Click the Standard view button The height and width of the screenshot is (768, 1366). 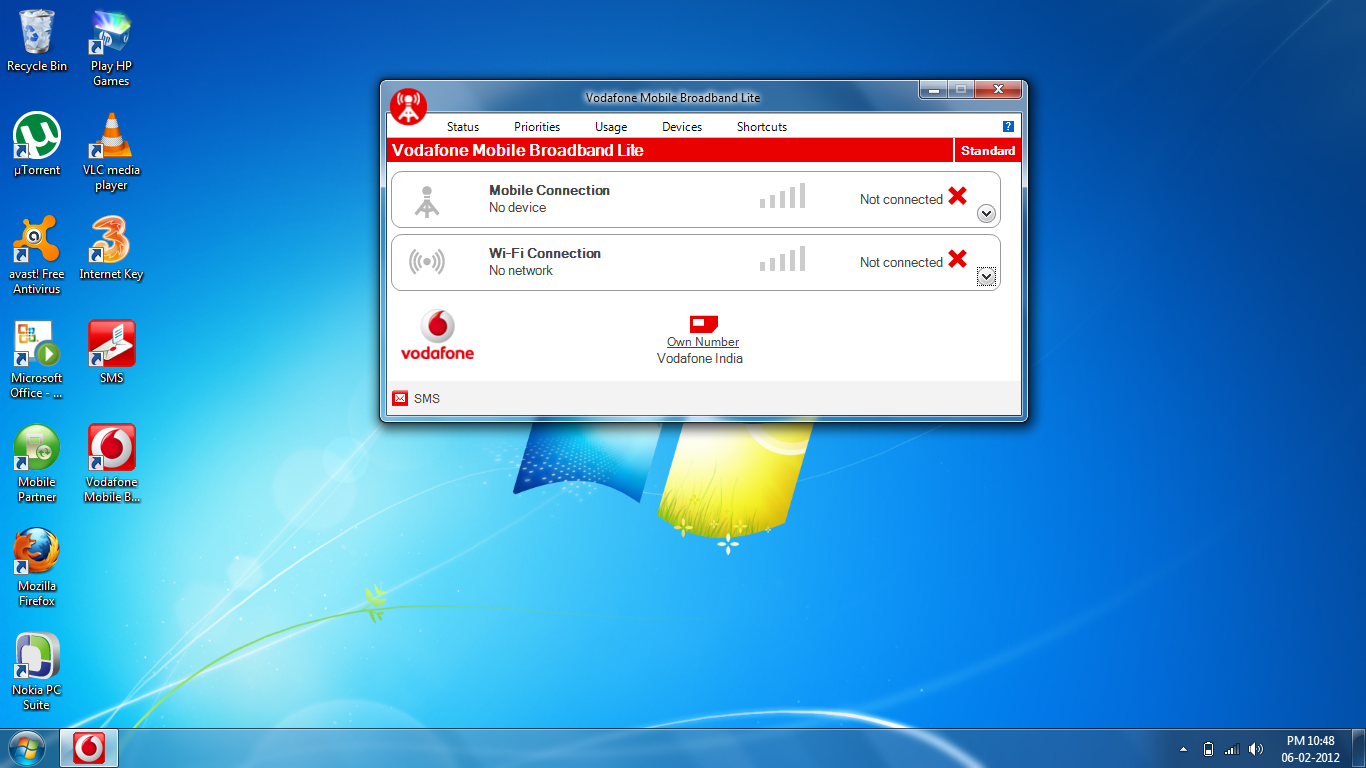[x=988, y=151]
